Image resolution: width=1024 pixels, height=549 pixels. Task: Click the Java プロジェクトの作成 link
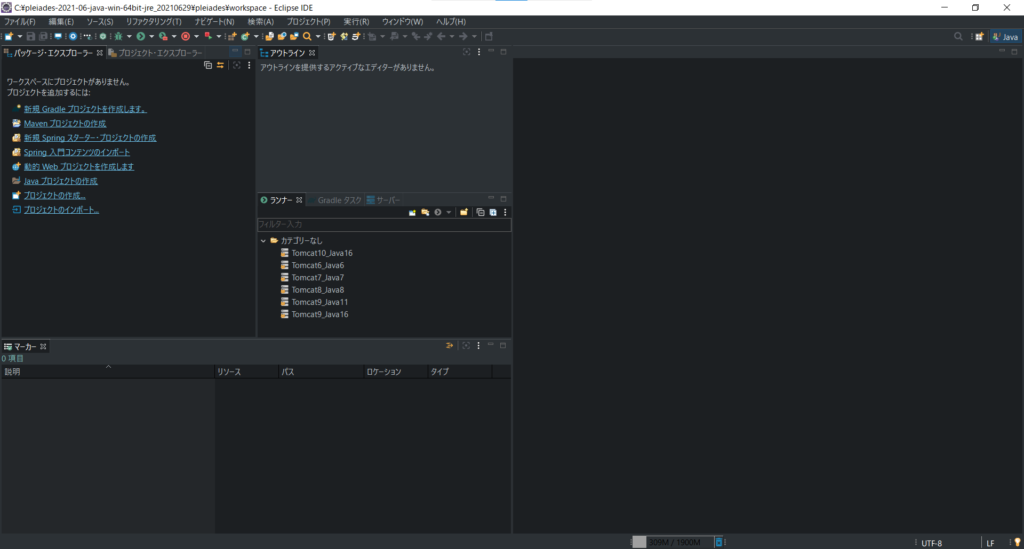(60, 181)
